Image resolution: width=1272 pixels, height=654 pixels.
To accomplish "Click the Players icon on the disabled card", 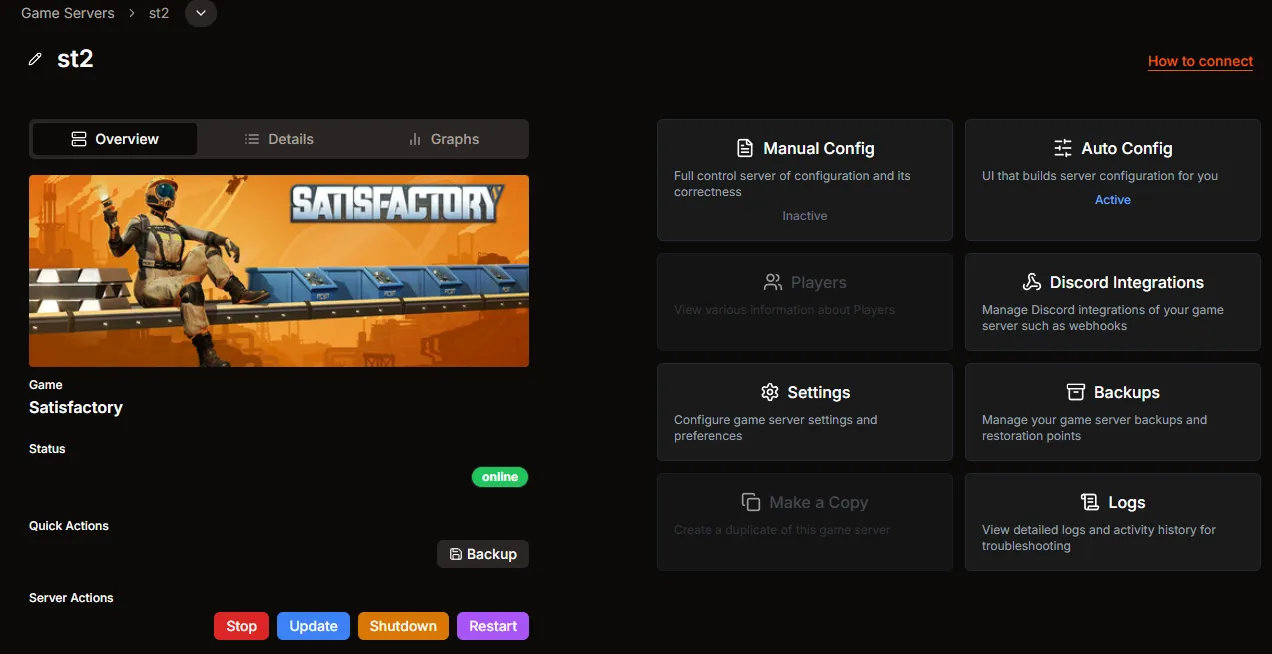I will click(x=772, y=282).
